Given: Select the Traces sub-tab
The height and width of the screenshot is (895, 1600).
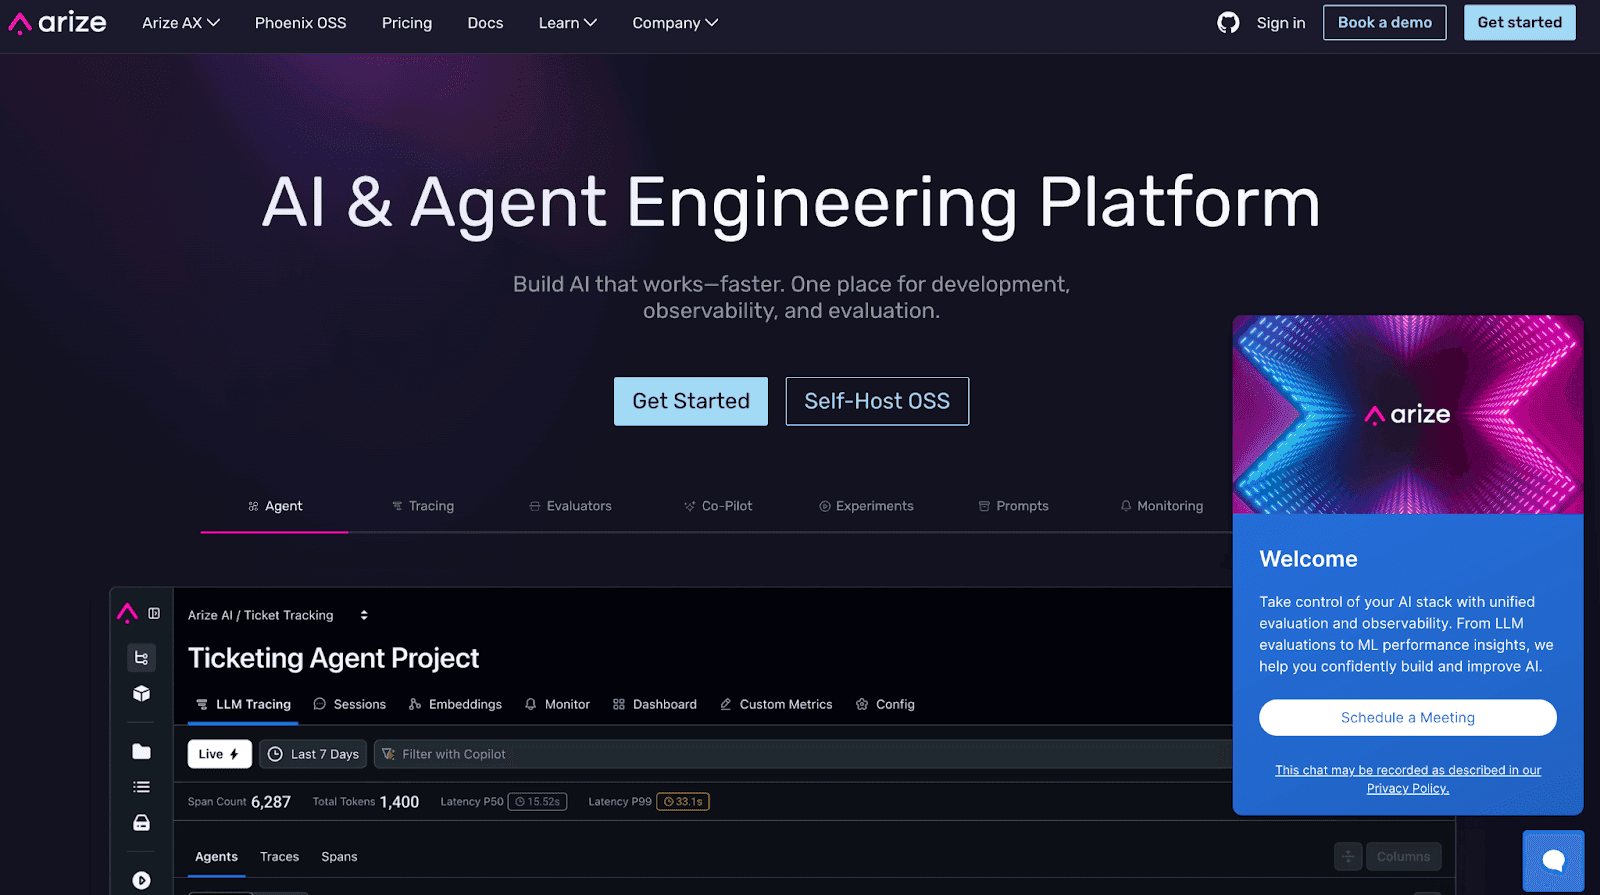Looking at the screenshot, I should pyautogui.click(x=279, y=856).
